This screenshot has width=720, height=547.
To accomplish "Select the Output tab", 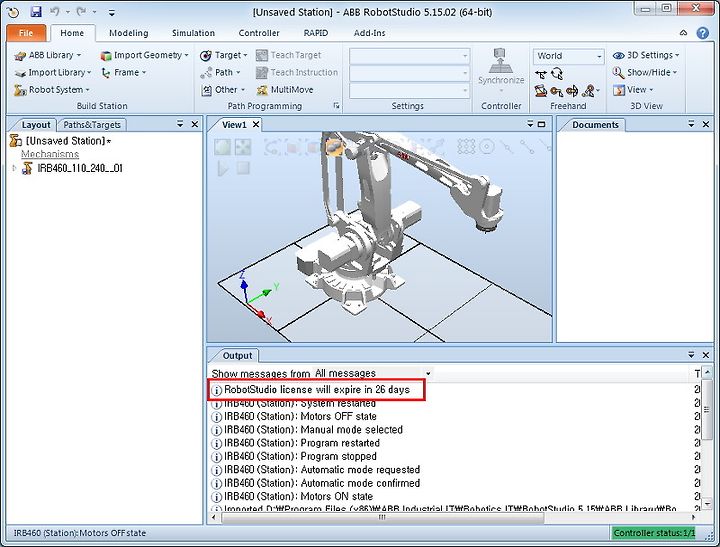I will click(x=237, y=355).
